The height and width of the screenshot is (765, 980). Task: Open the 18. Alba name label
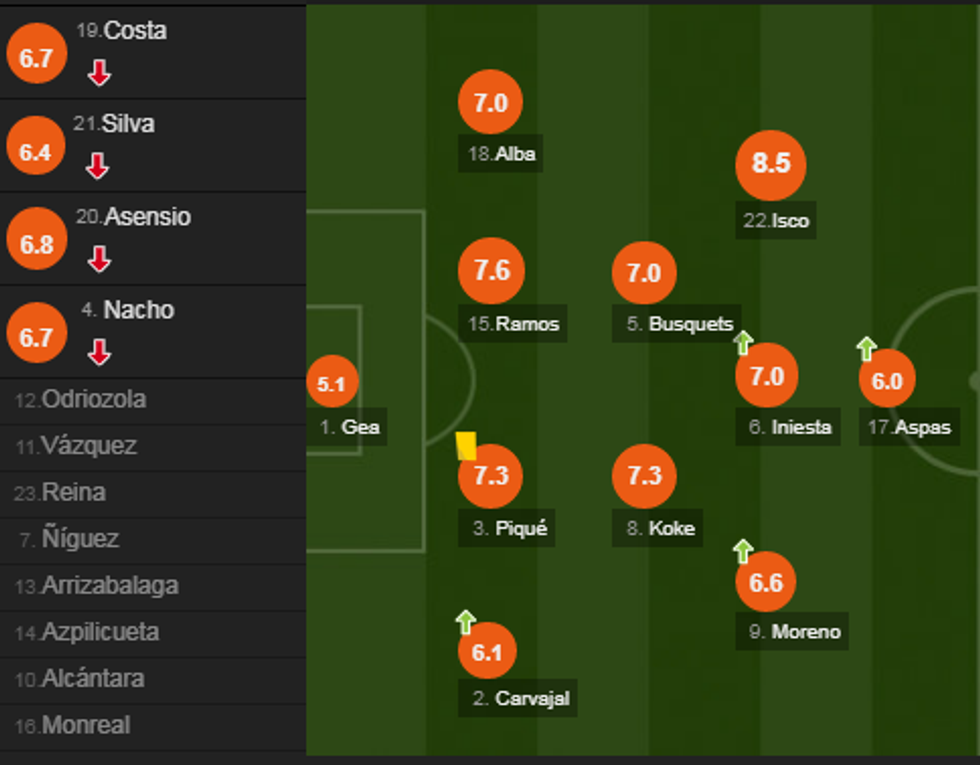tap(502, 154)
